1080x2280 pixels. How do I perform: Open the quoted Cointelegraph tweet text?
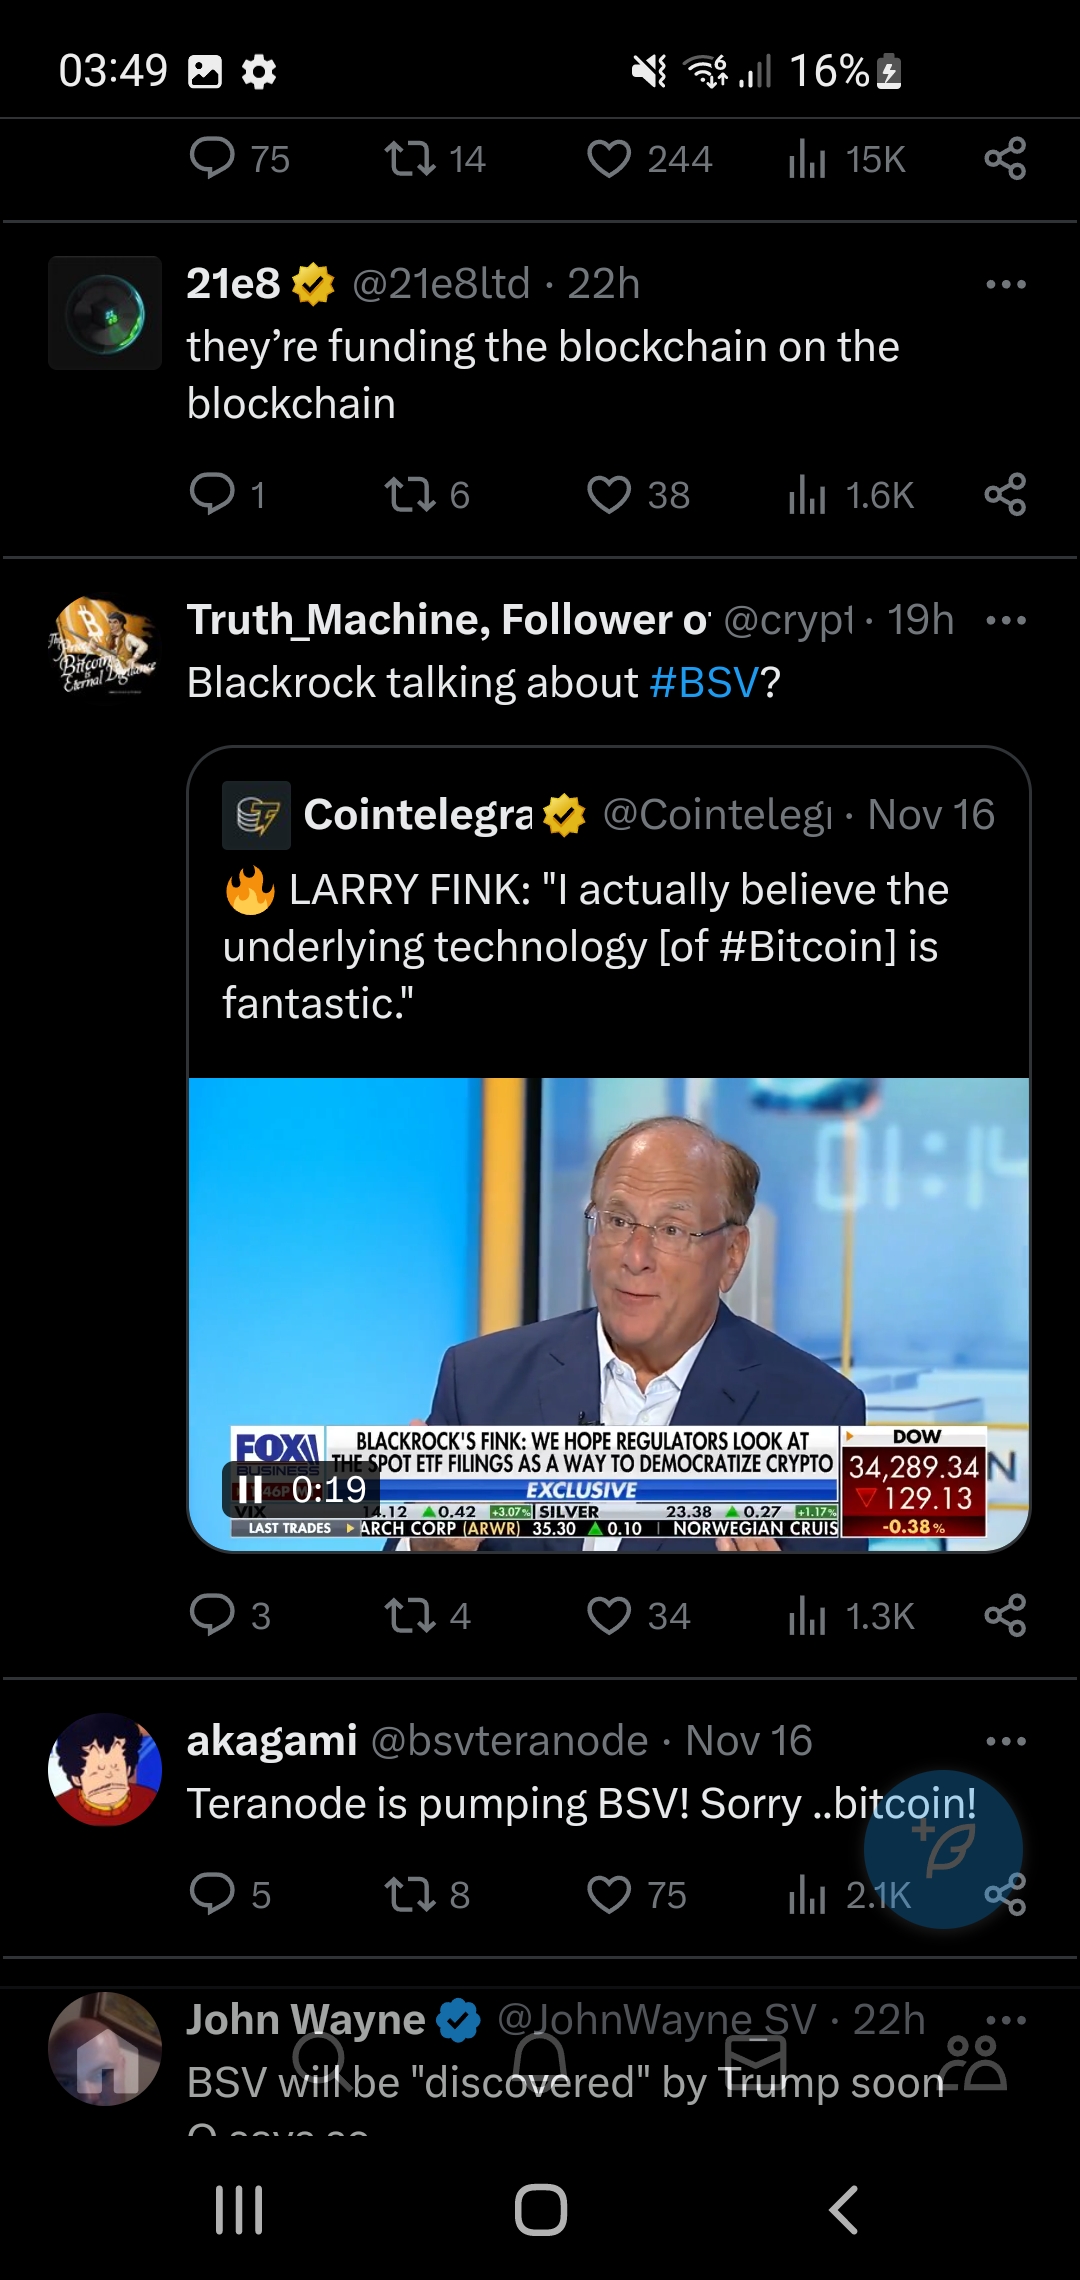pyautogui.click(x=585, y=946)
